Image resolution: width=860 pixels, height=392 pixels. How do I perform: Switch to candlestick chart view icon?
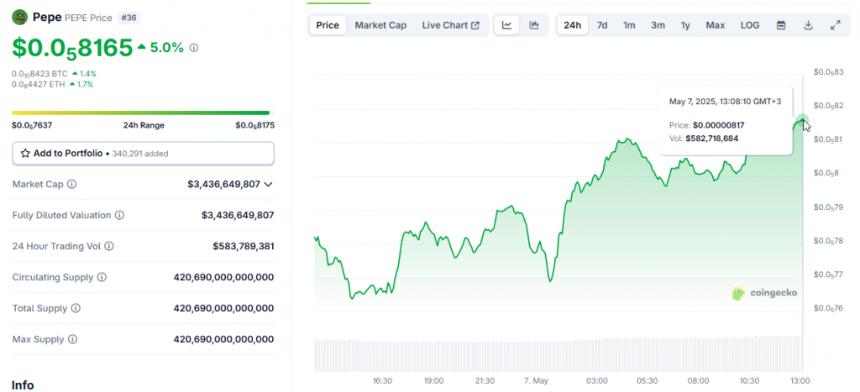[534, 25]
